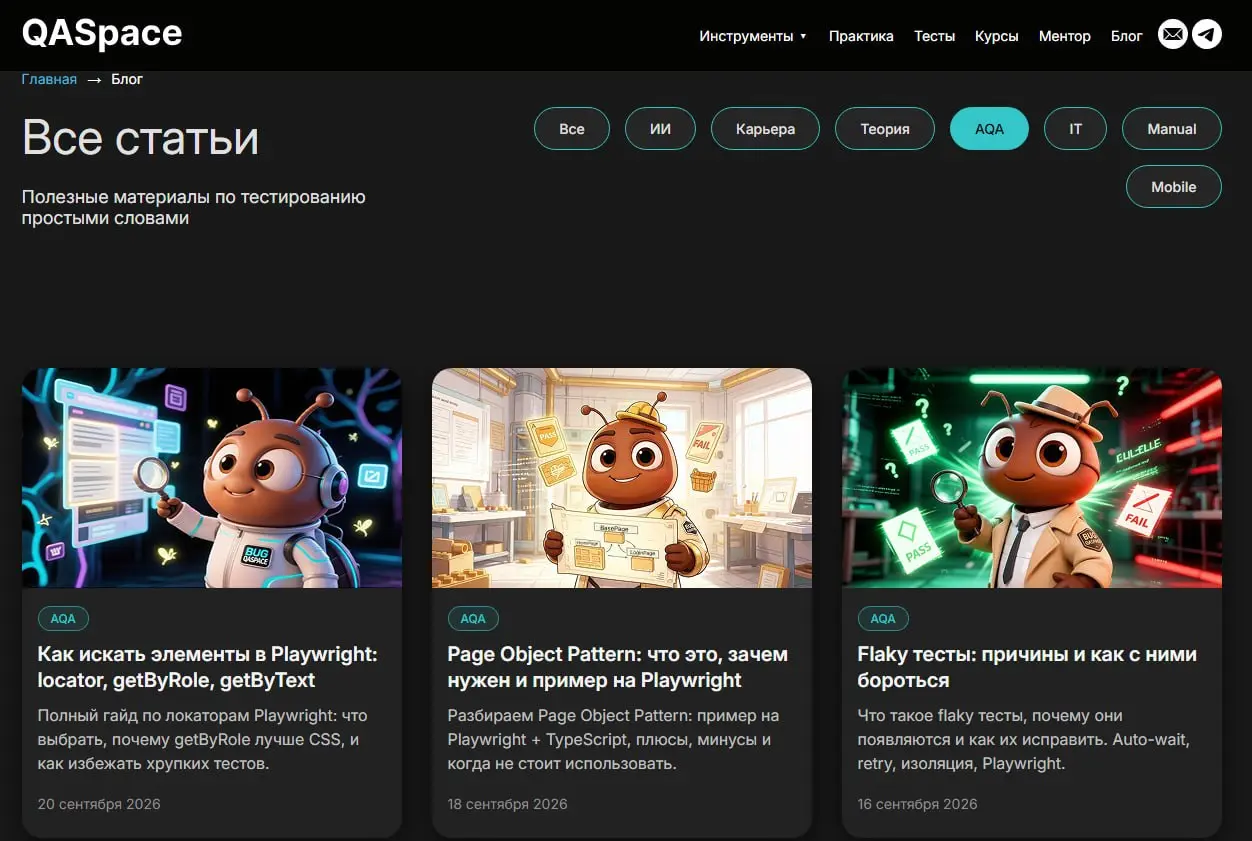Click the QASpace logo

point(102,34)
